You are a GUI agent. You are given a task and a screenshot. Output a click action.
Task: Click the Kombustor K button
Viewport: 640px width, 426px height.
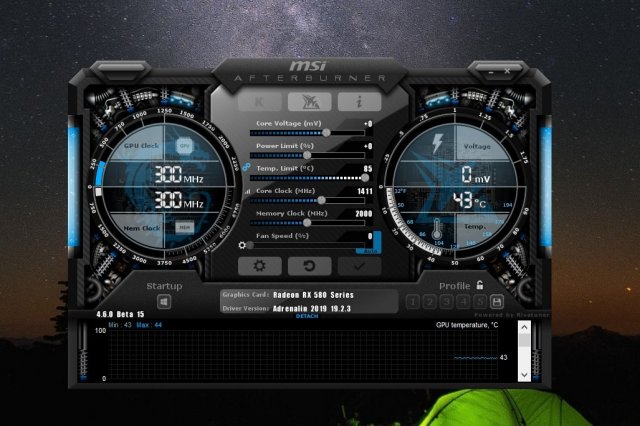pyautogui.click(x=260, y=102)
